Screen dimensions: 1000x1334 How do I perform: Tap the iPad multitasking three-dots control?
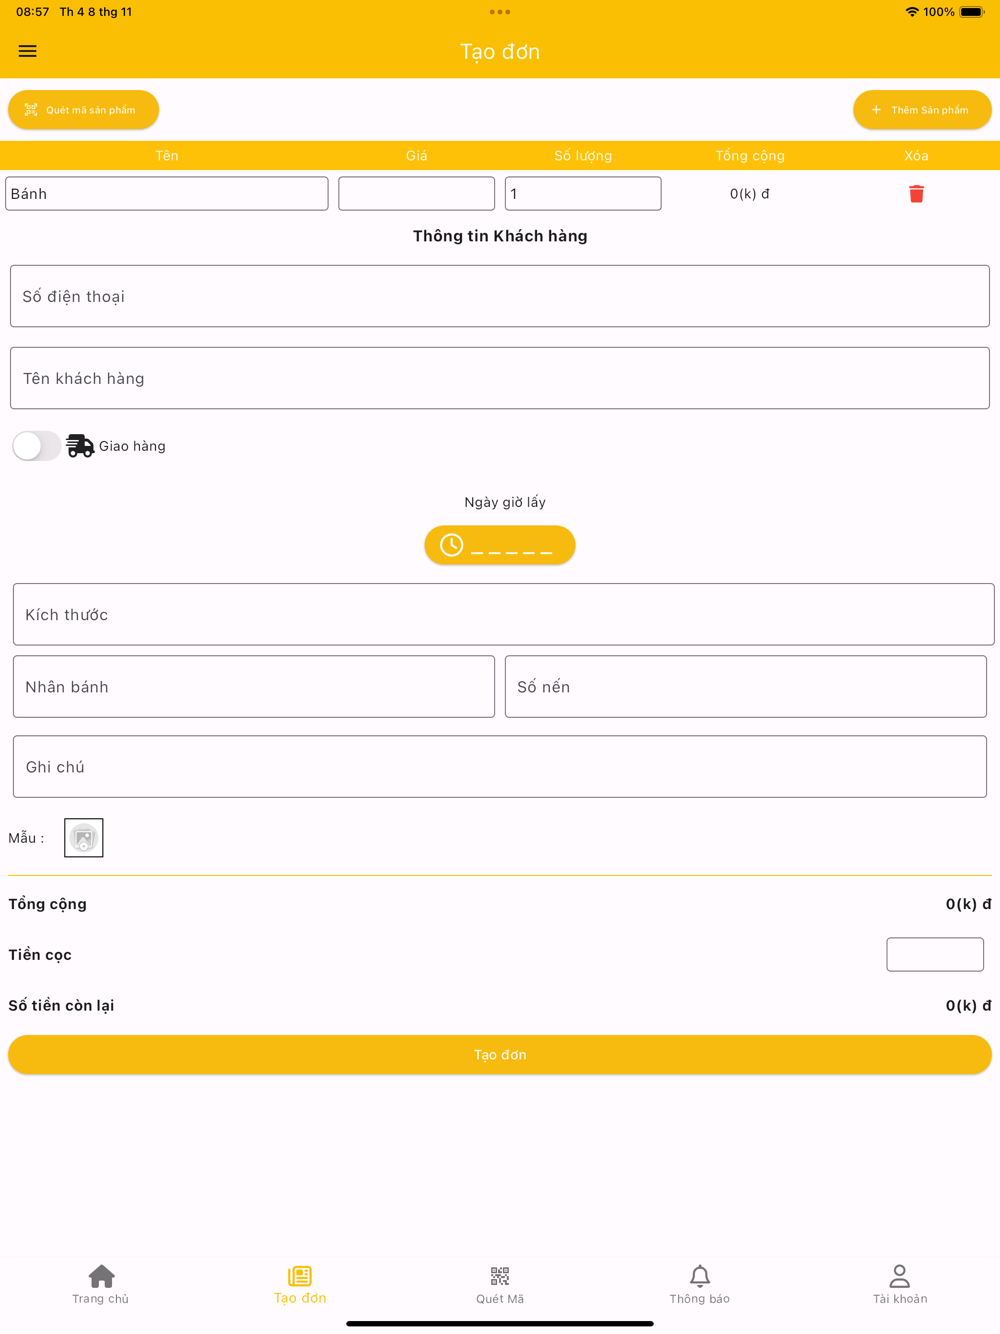tap(500, 12)
